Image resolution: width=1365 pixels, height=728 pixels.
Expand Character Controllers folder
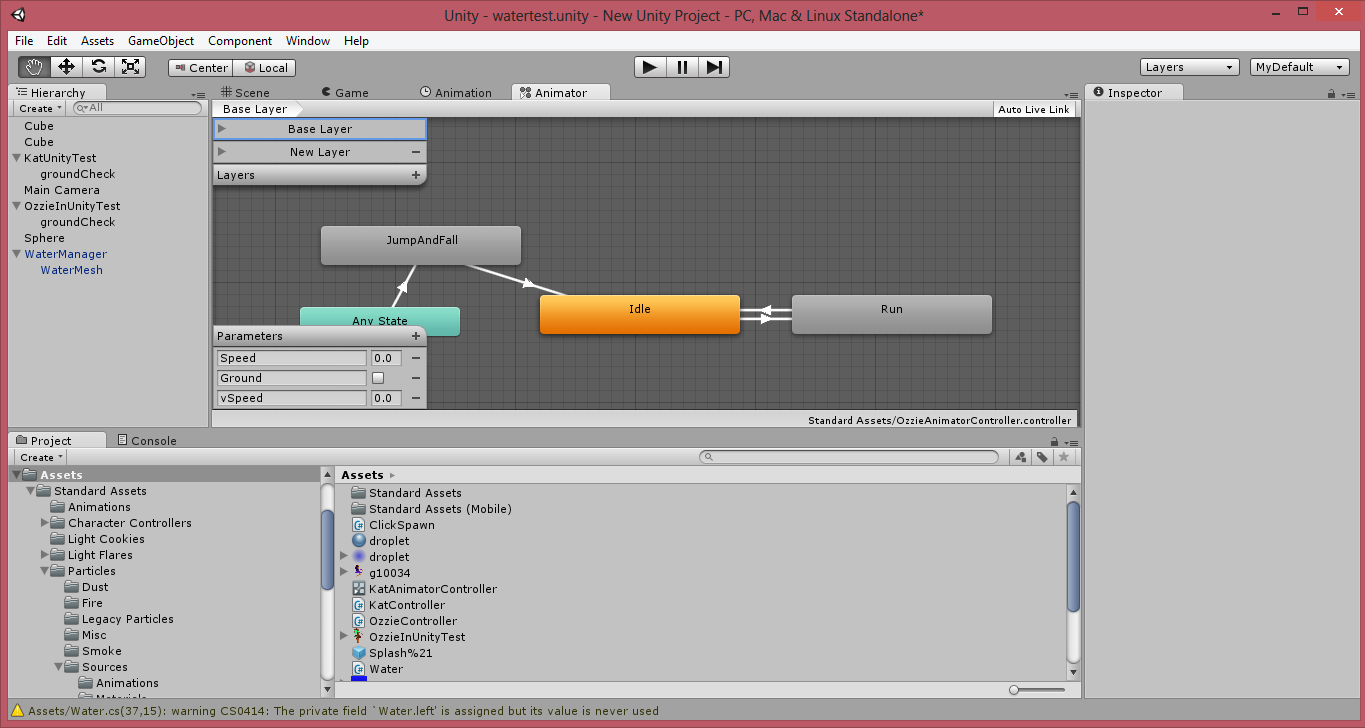click(44, 523)
